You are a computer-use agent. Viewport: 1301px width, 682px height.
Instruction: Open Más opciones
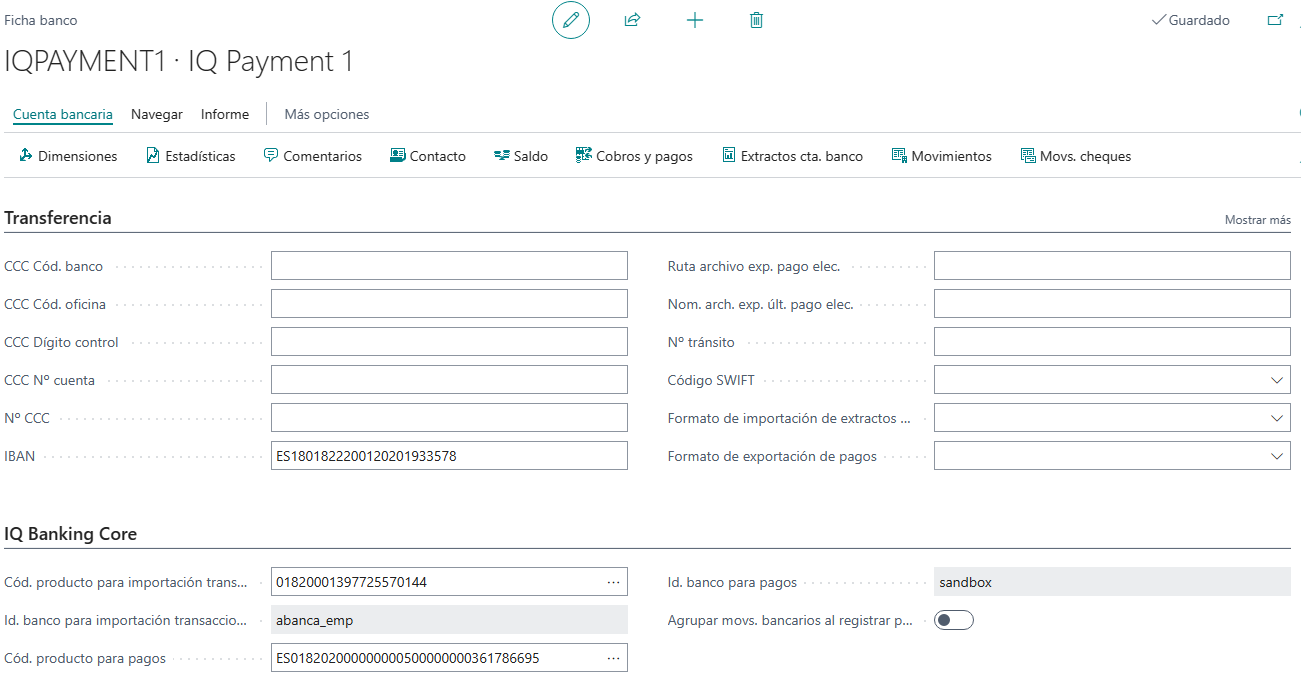(326, 114)
